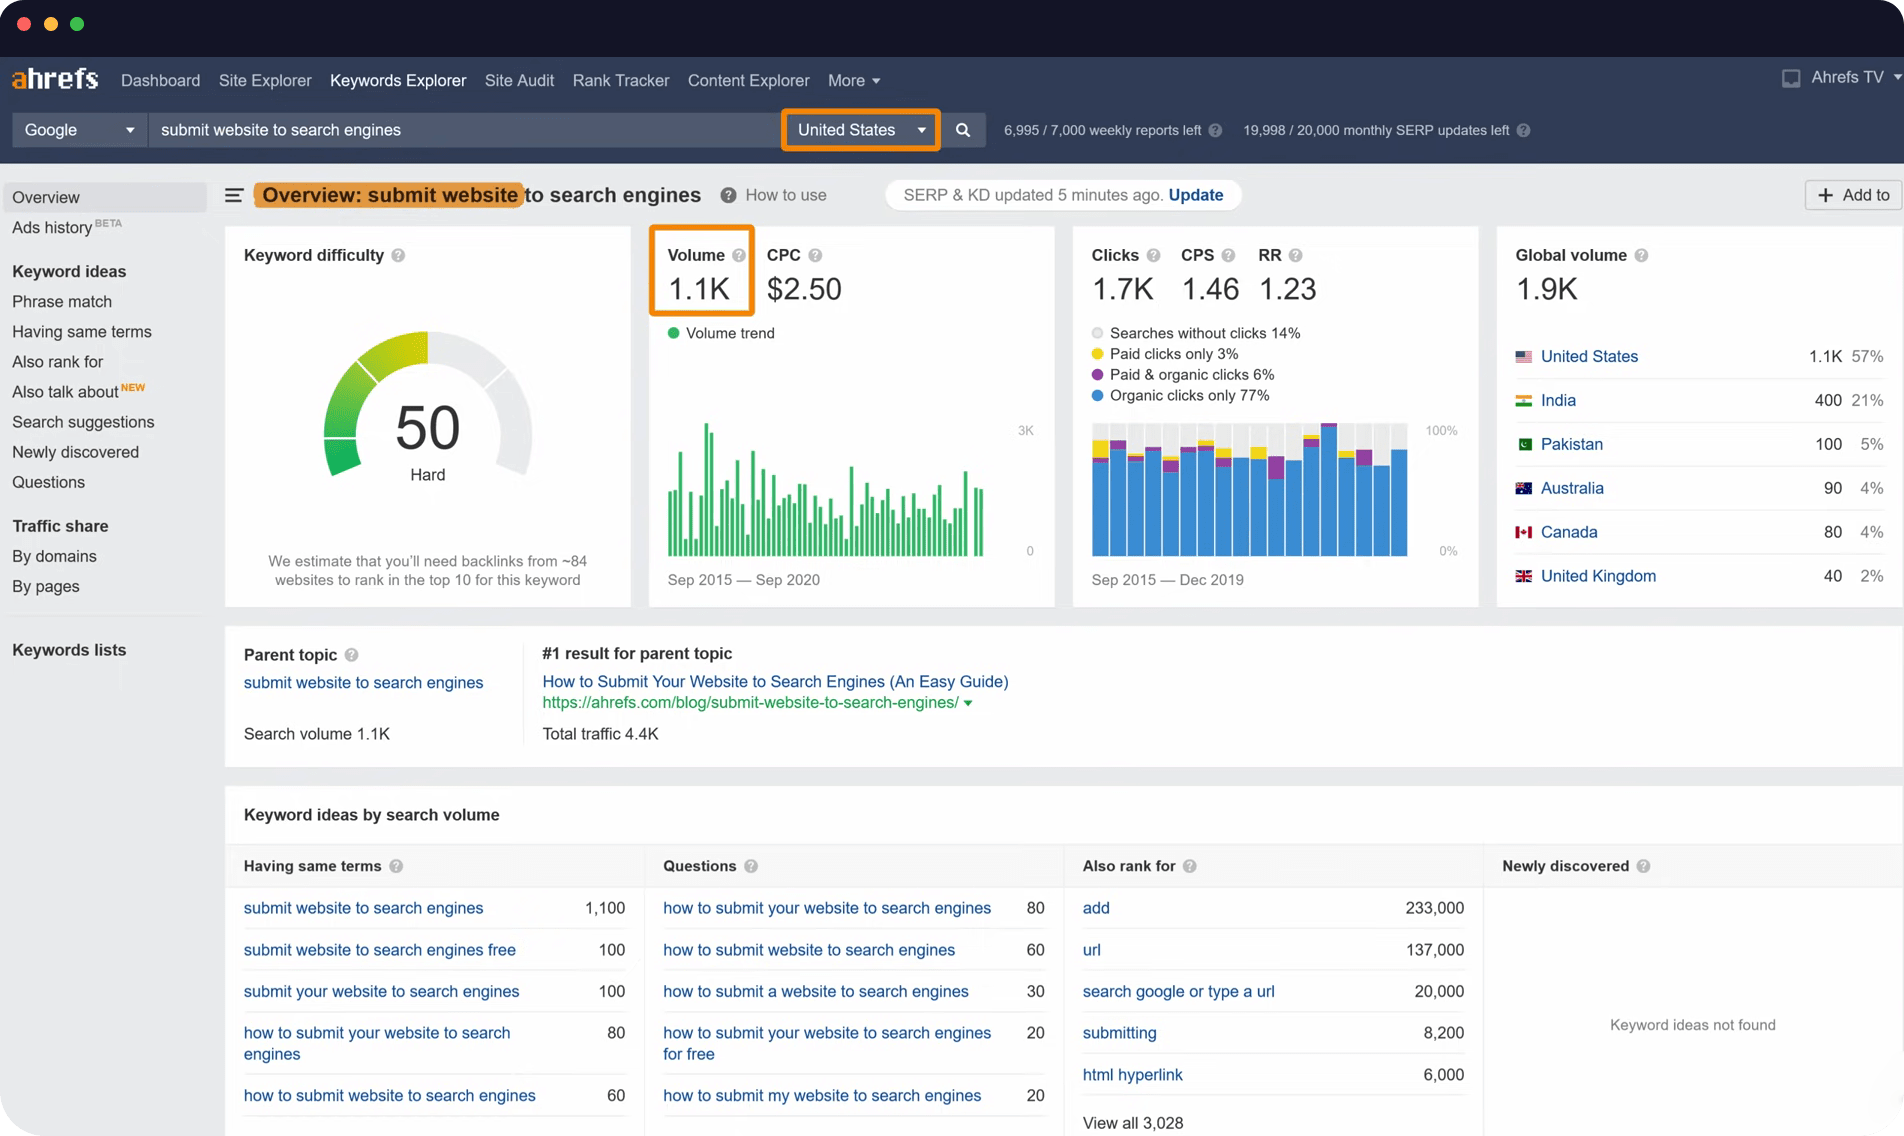Screen dimensions: 1904x1136
Task: Click the Add to button
Action: [x=1853, y=195]
